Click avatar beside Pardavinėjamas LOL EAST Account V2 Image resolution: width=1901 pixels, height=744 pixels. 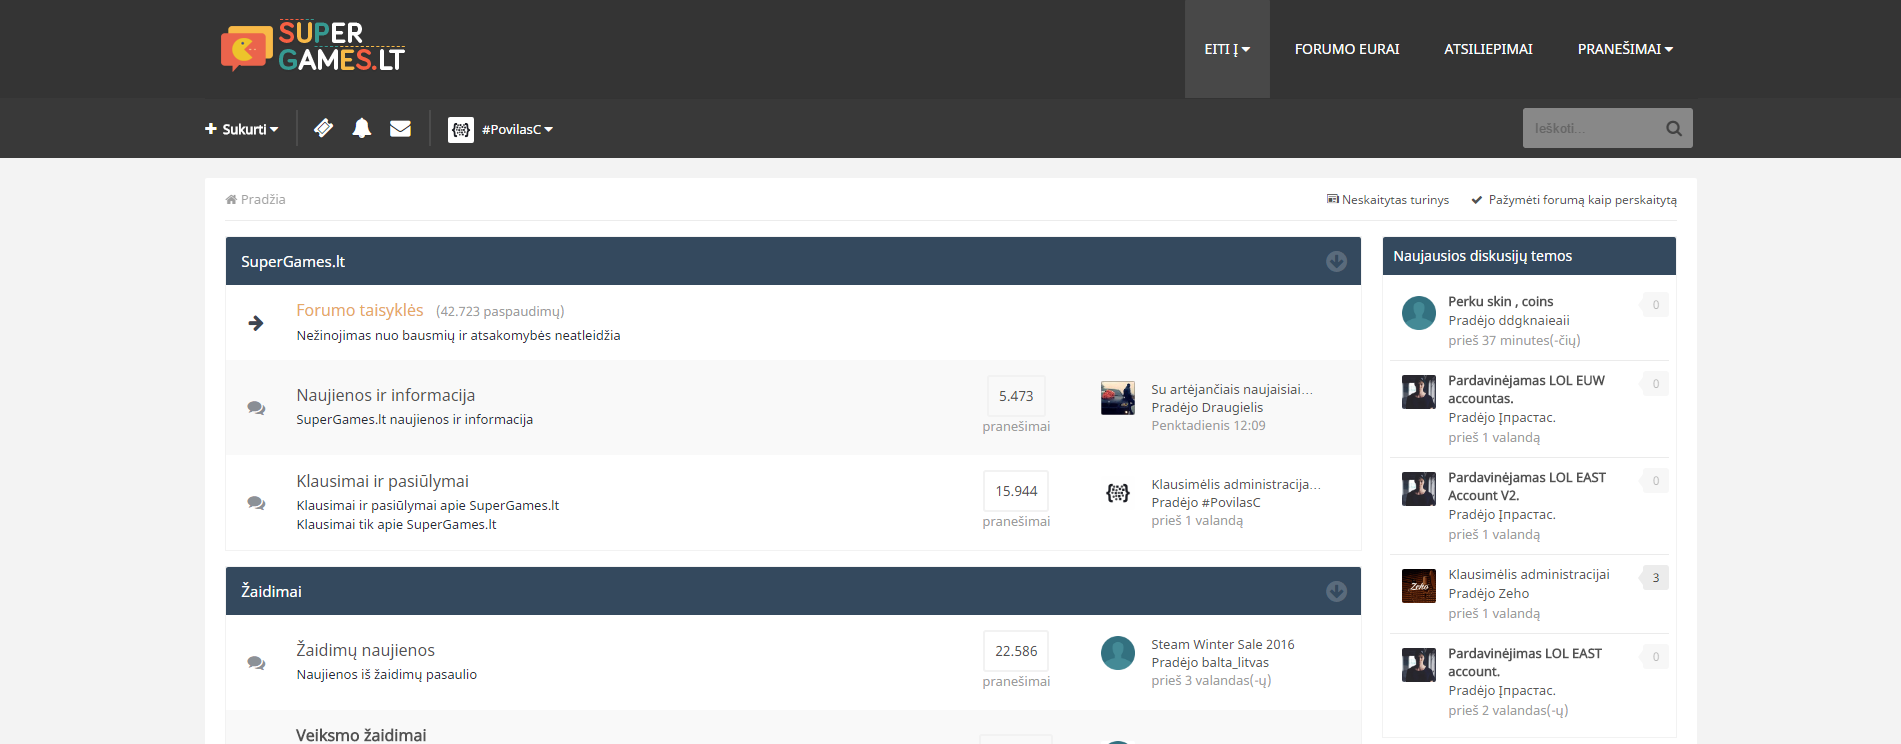tap(1419, 489)
